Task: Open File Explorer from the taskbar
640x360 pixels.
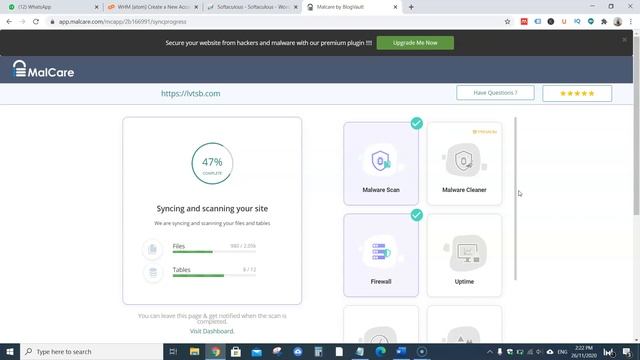Action: click(x=194, y=351)
